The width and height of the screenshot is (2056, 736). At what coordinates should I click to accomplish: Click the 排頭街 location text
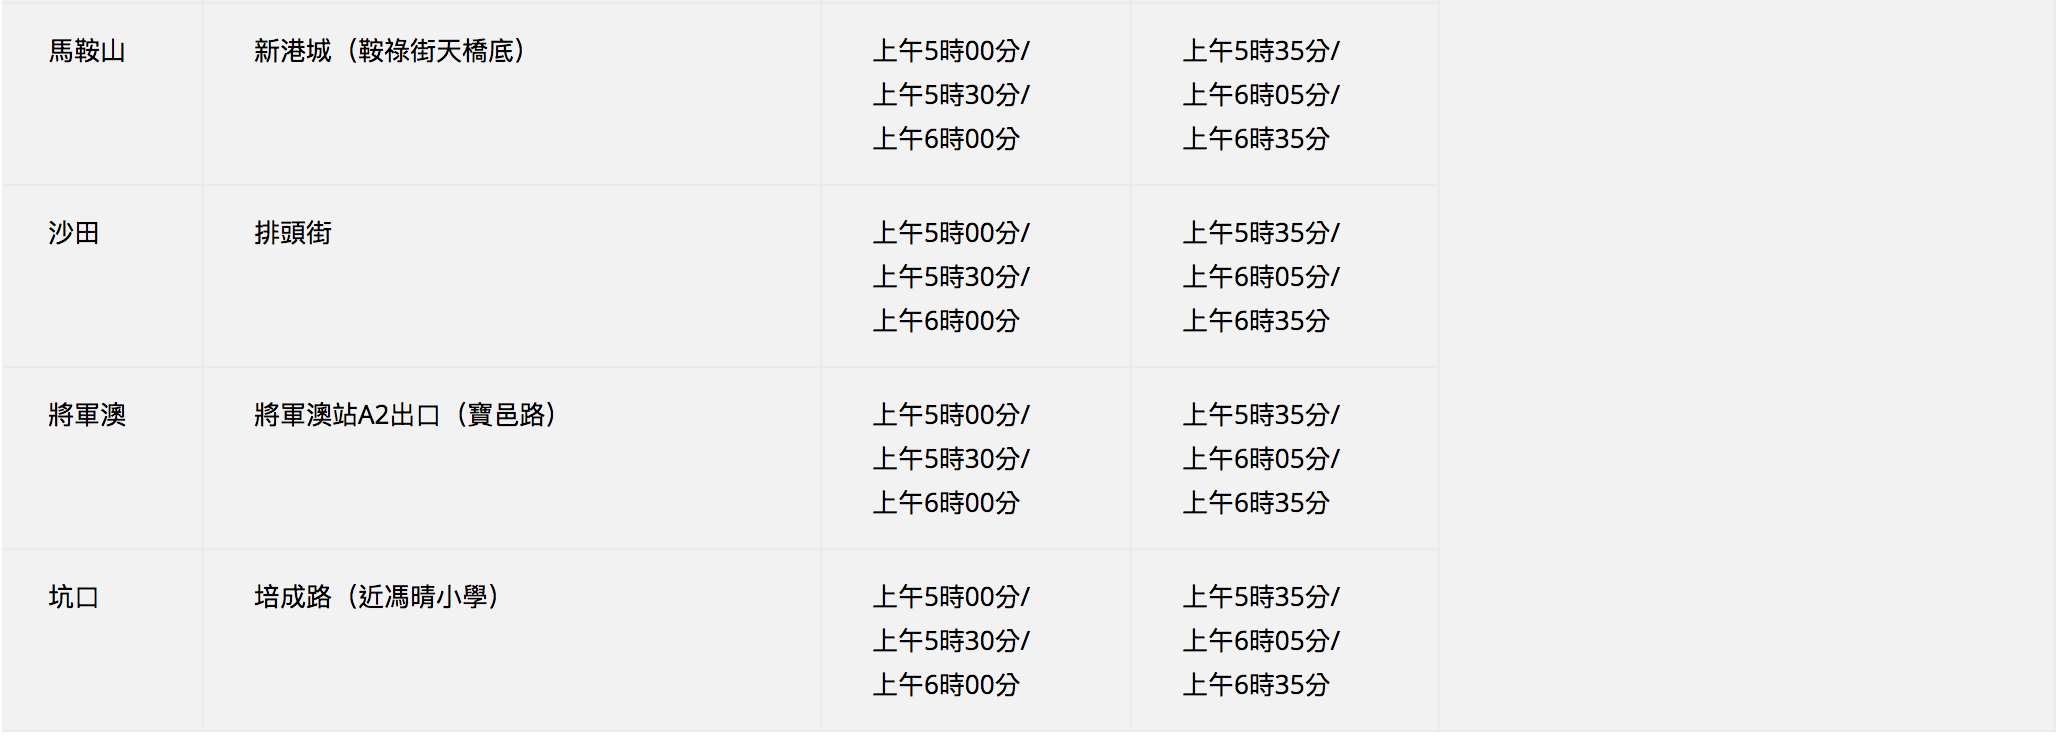292,233
